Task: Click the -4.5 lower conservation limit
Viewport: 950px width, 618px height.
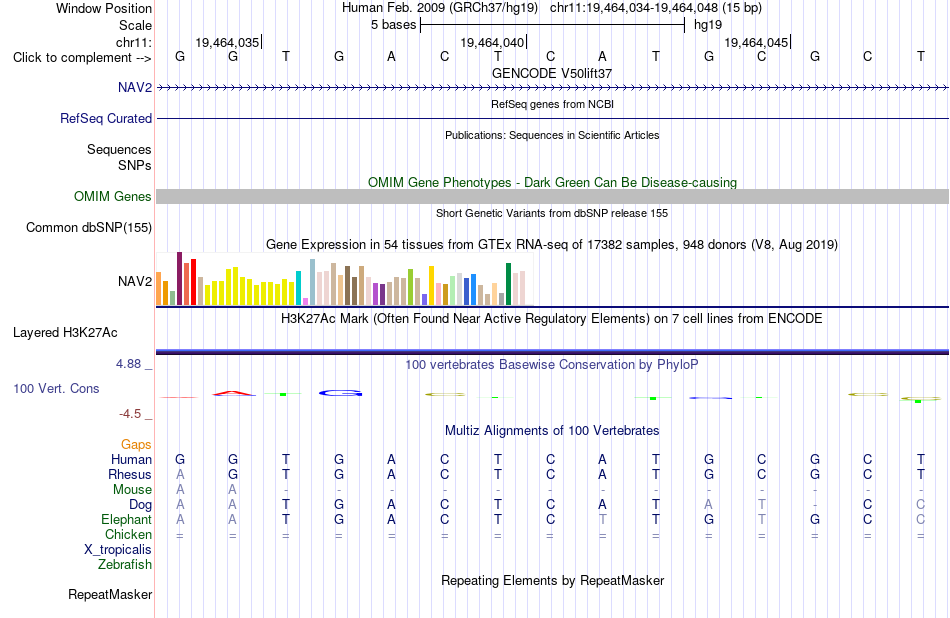Action: [x=130, y=414]
